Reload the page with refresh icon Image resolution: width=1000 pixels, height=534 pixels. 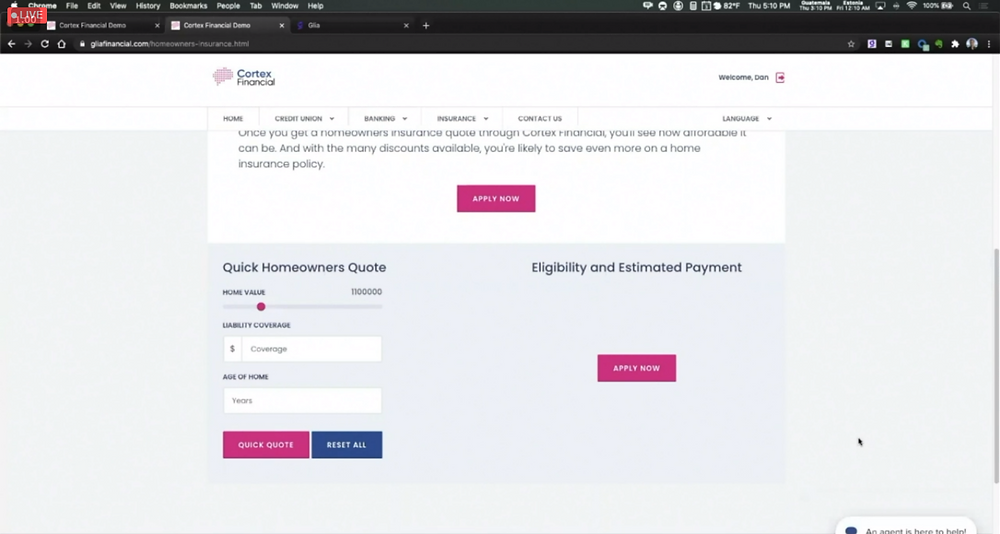pyautogui.click(x=45, y=44)
